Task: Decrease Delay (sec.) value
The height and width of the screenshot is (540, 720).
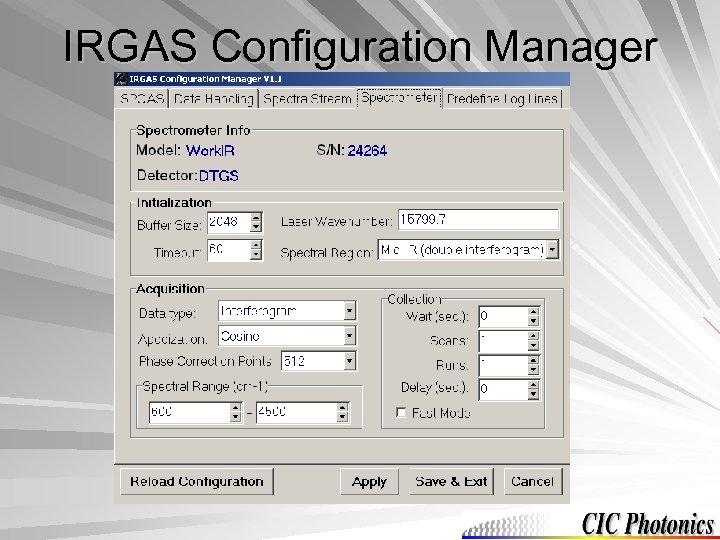Action: pos(533,394)
